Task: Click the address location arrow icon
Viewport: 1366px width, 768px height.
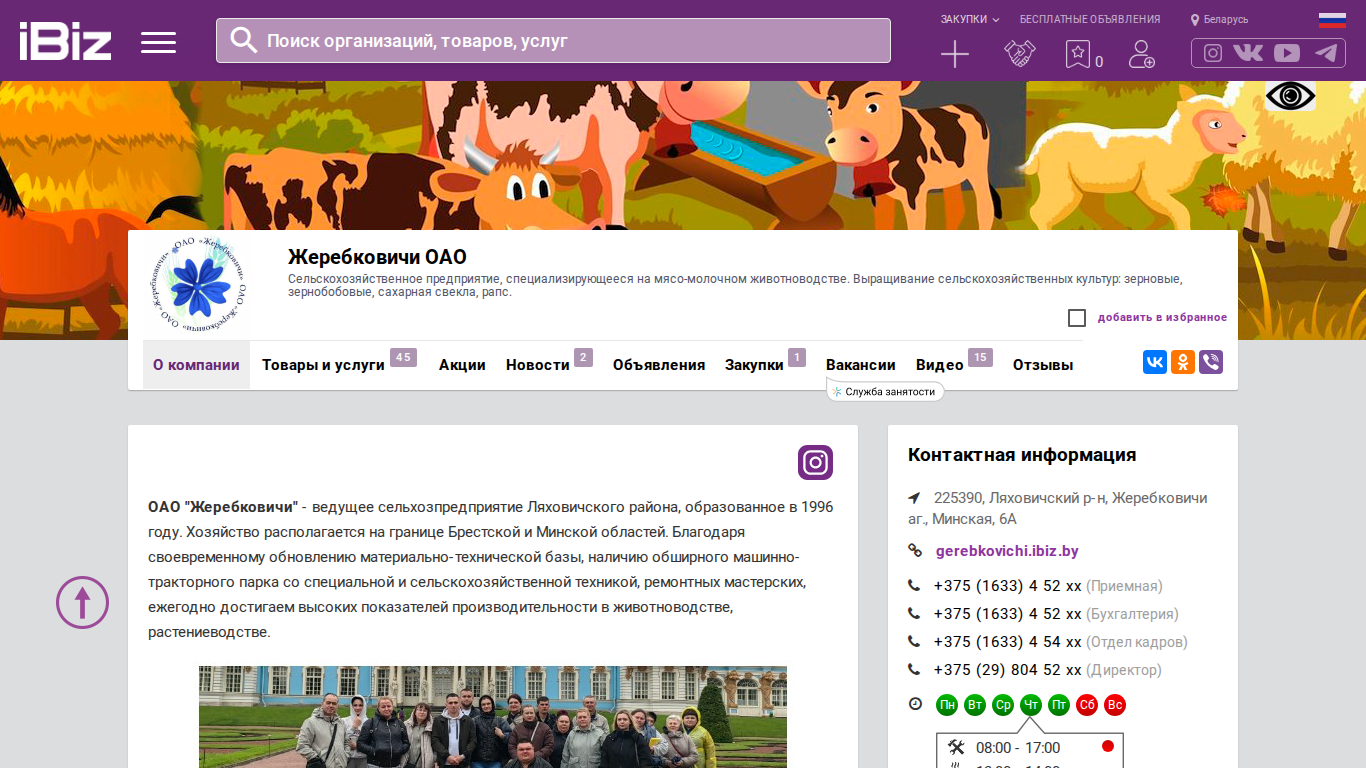Action: (914, 498)
